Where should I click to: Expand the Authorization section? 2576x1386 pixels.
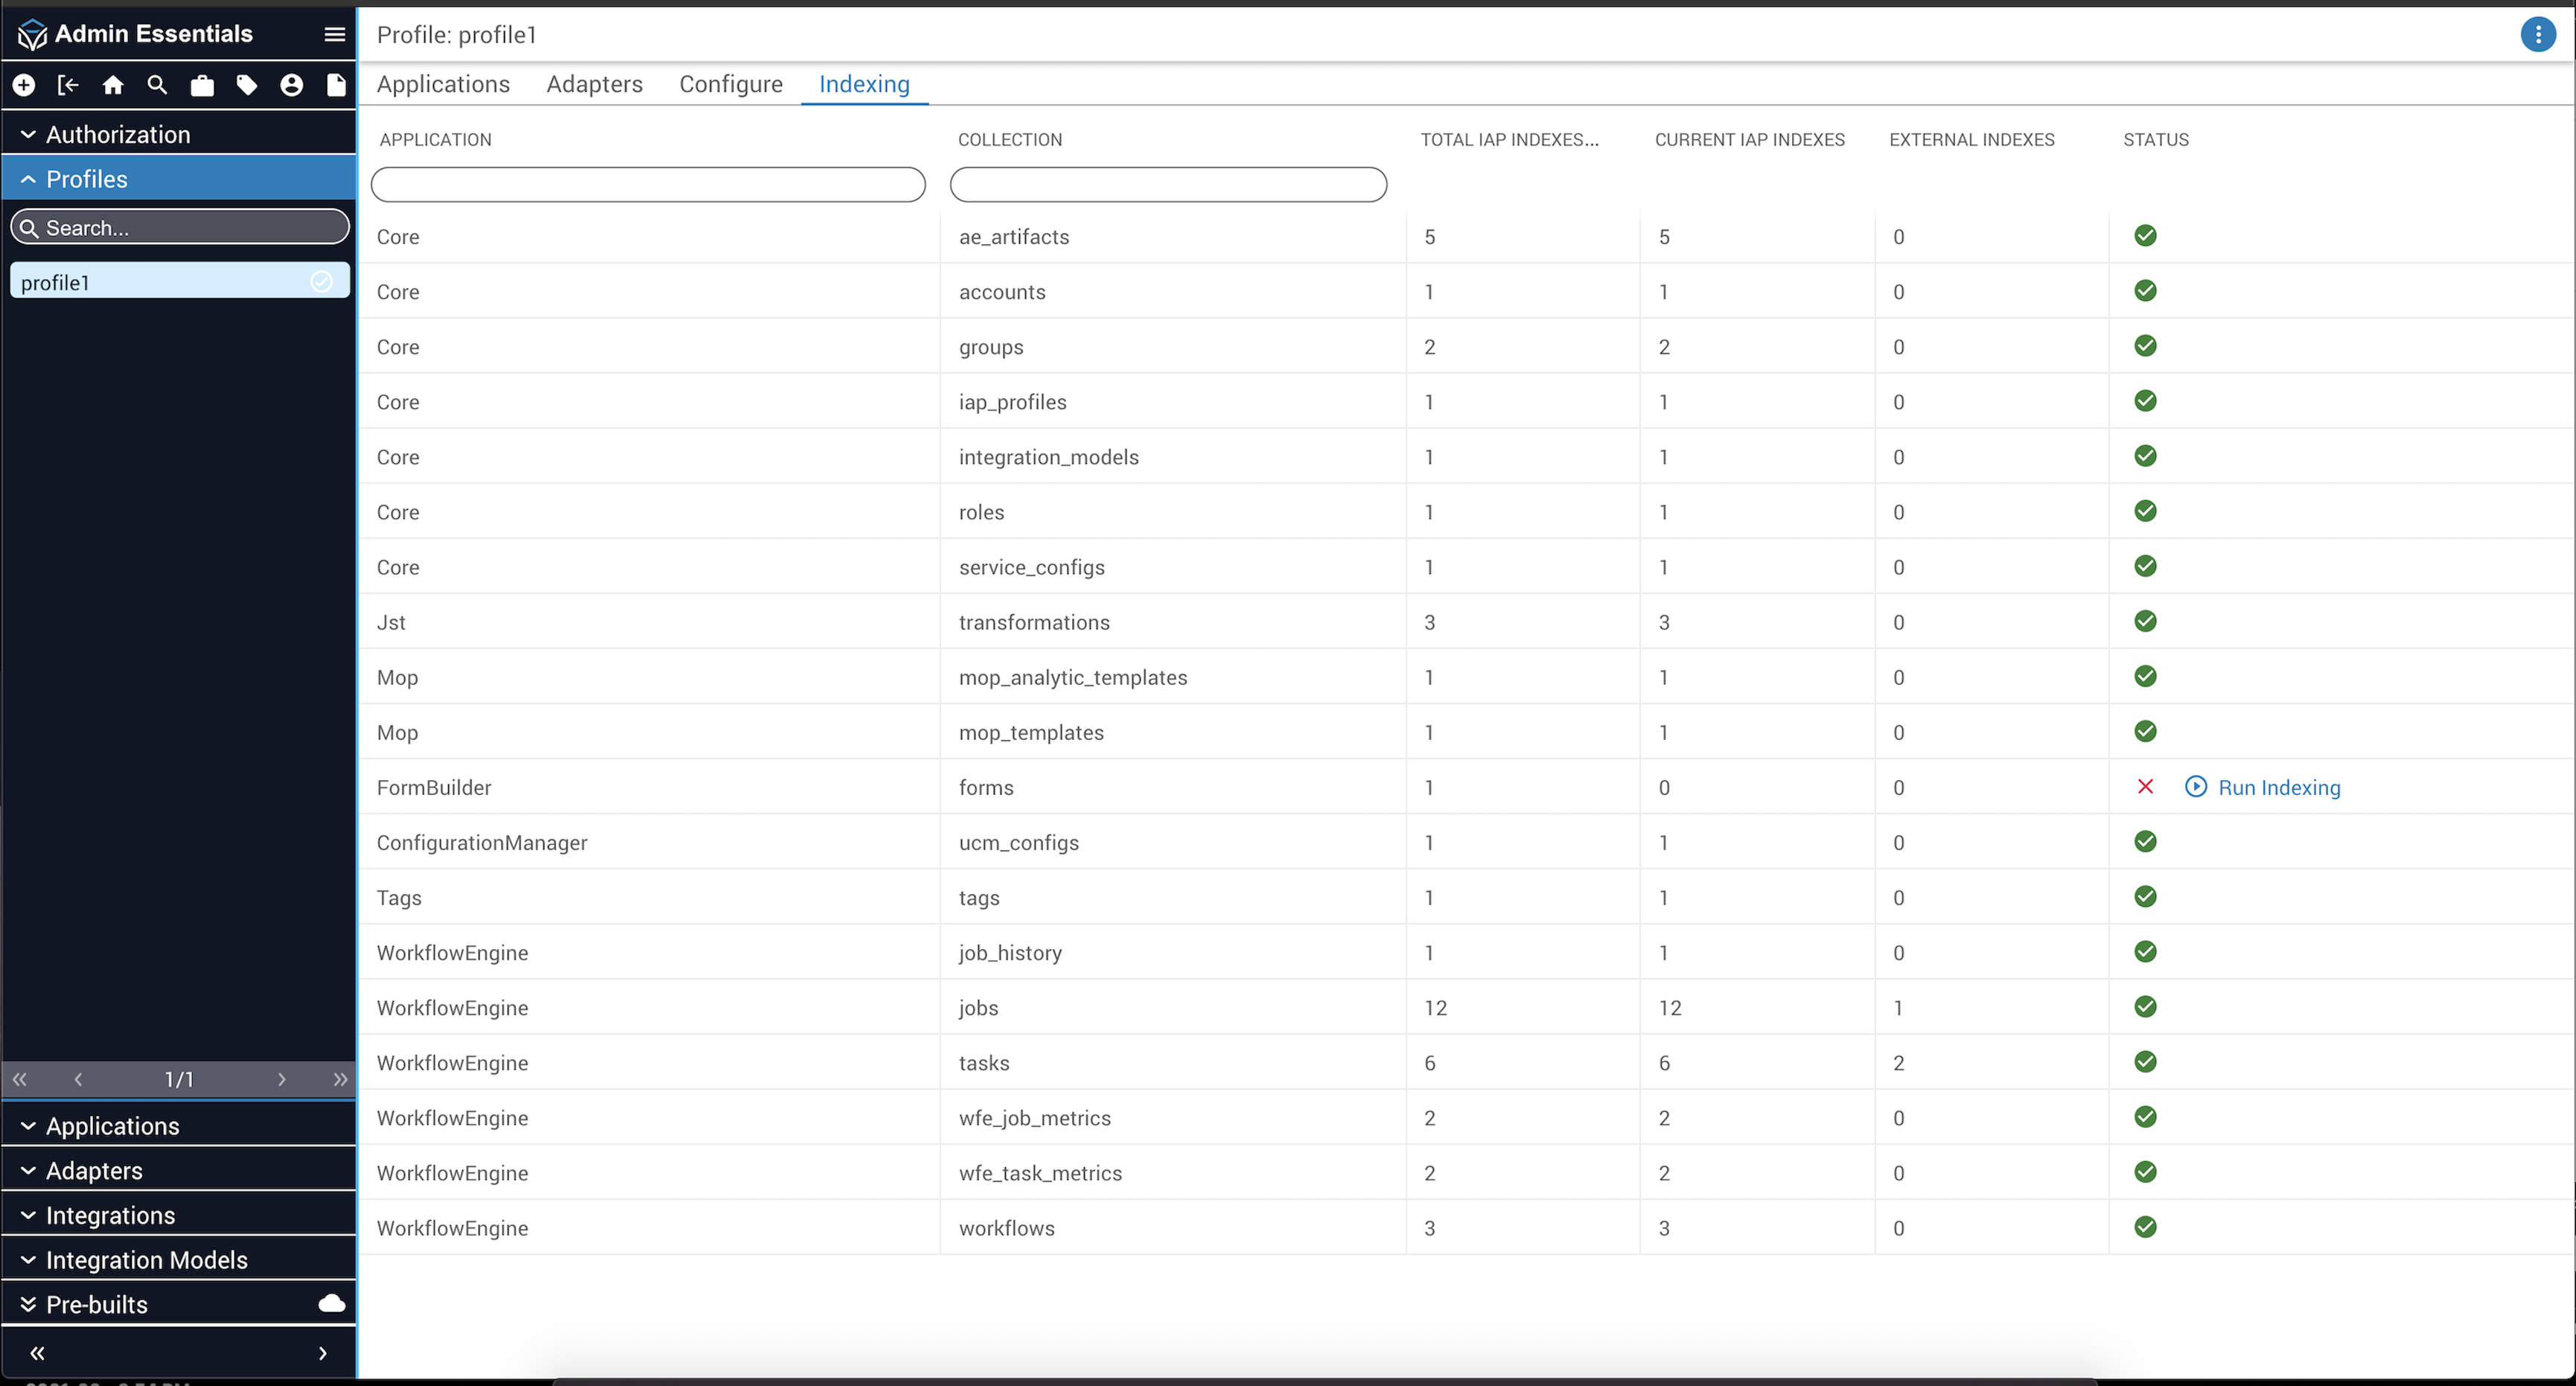[x=118, y=134]
